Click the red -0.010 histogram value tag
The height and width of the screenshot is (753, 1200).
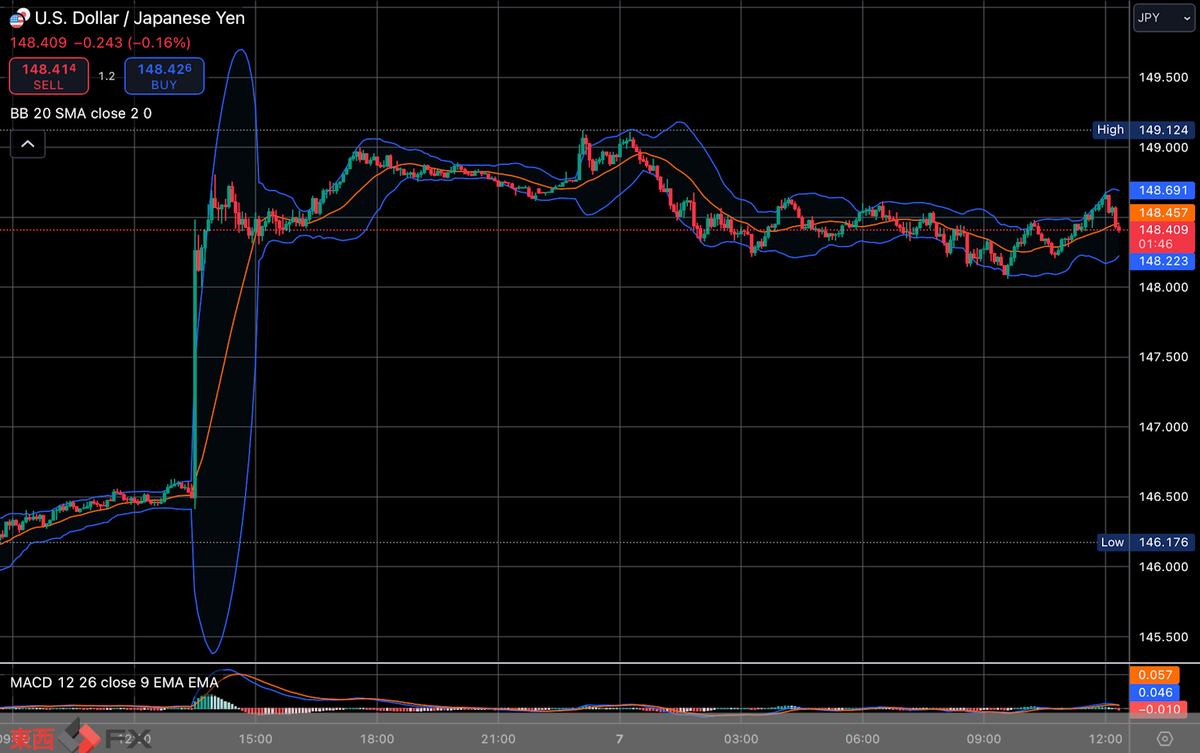(x=1157, y=709)
